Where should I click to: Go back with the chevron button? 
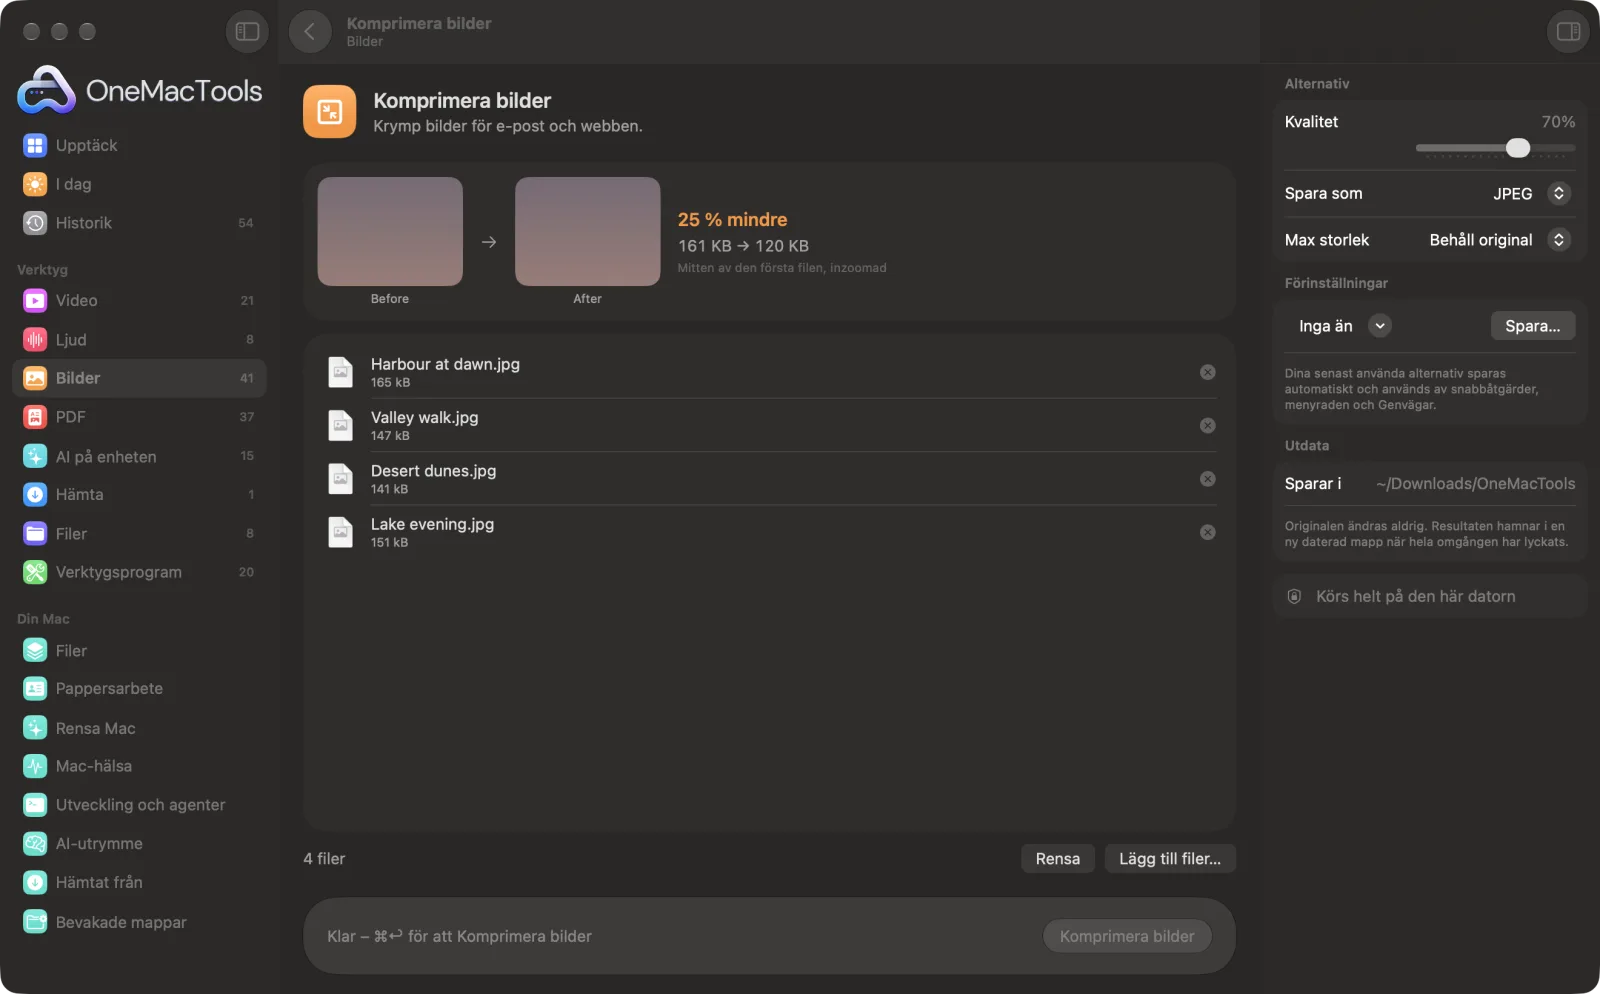pos(310,32)
